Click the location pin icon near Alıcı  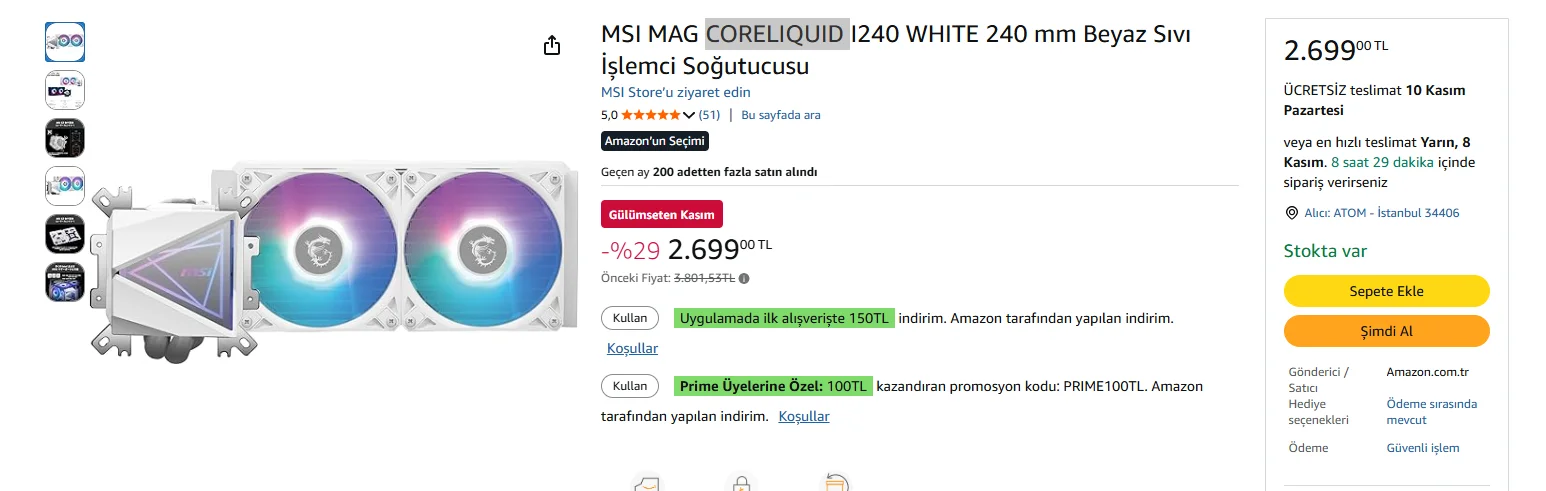point(1291,213)
